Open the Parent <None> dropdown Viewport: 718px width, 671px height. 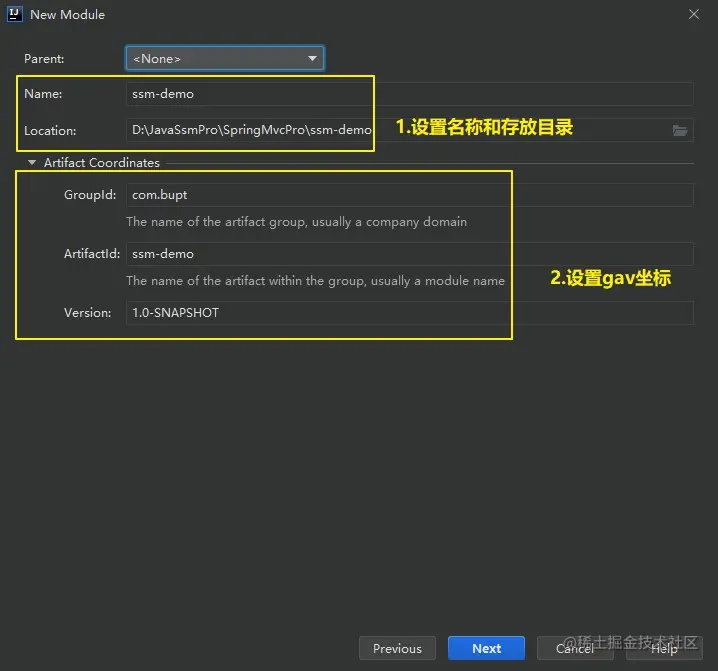[x=224, y=59]
